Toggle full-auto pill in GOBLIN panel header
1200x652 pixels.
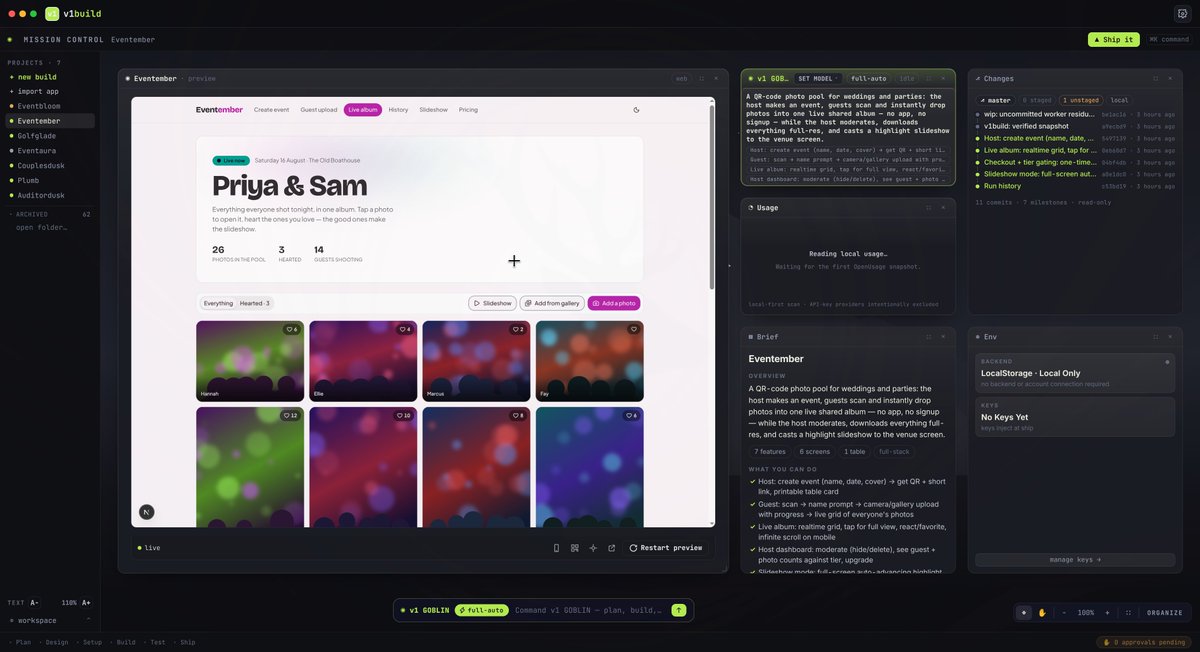pos(868,78)
